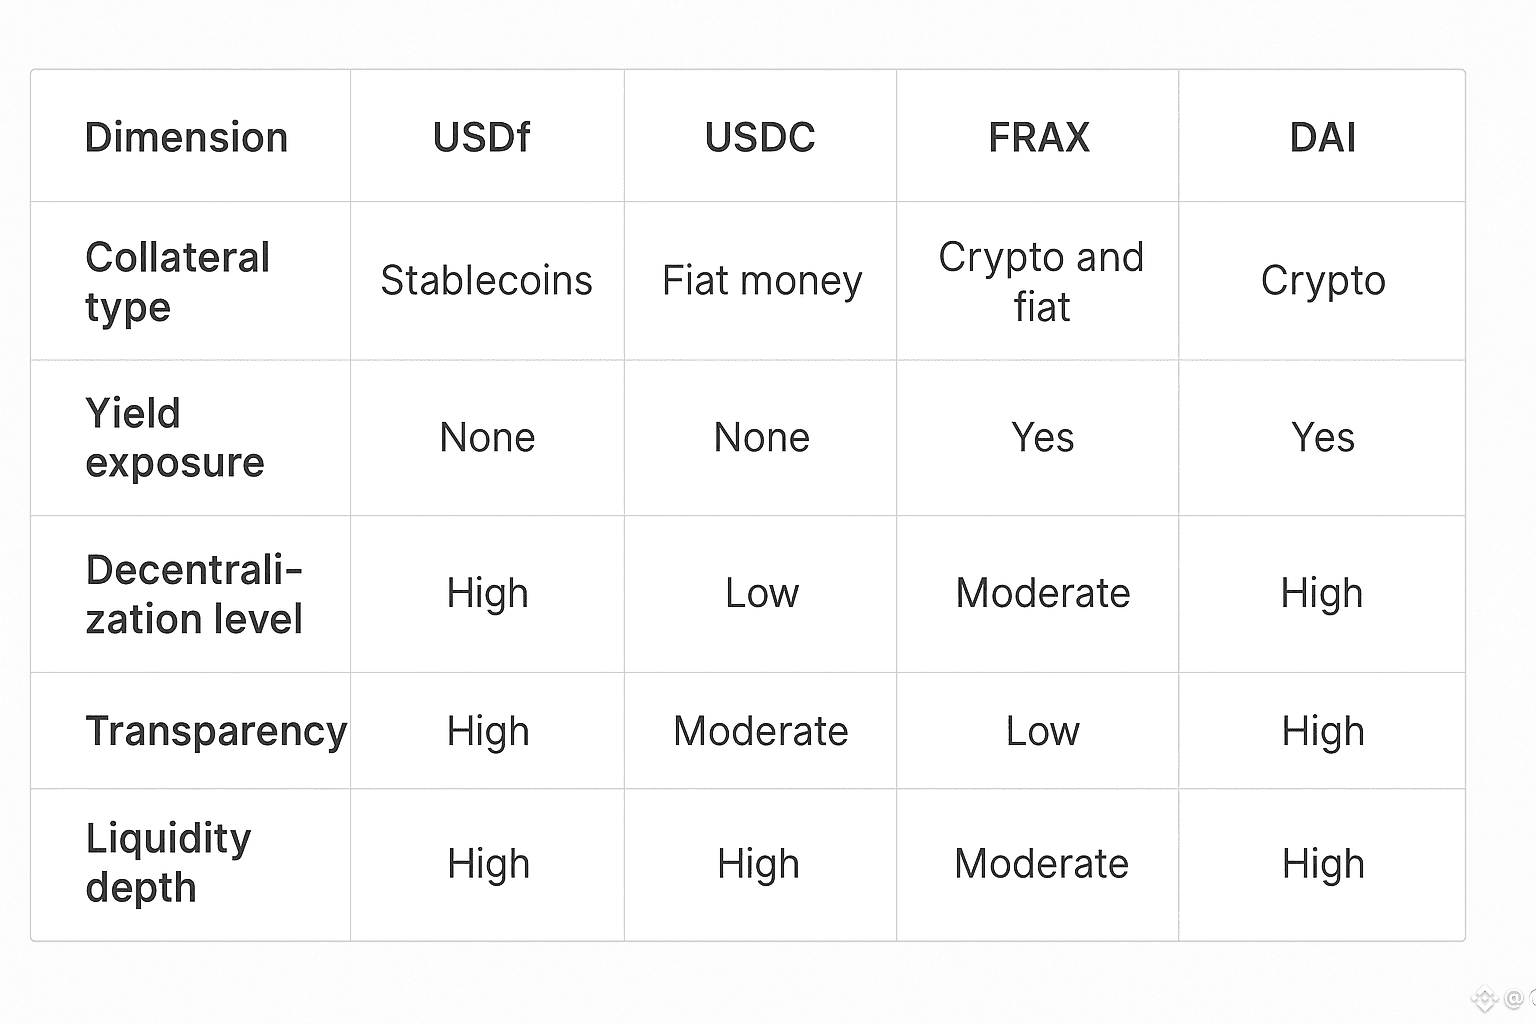The image size is (1536, 1024).
Task: Click the Fiat money cell
Action: 762,281
